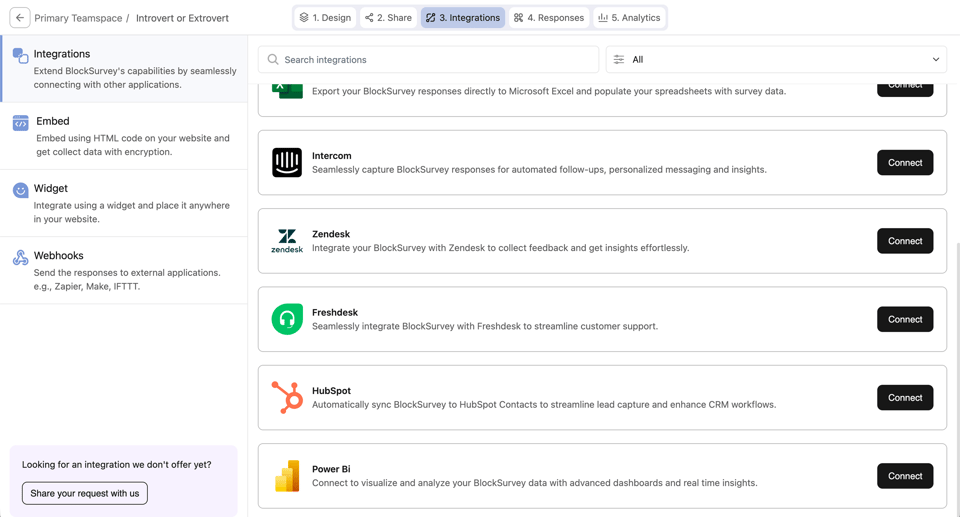Screen dimensions: 960x517
Task: Click the HubSpot Contacts sync description
Action: point(544,404)
